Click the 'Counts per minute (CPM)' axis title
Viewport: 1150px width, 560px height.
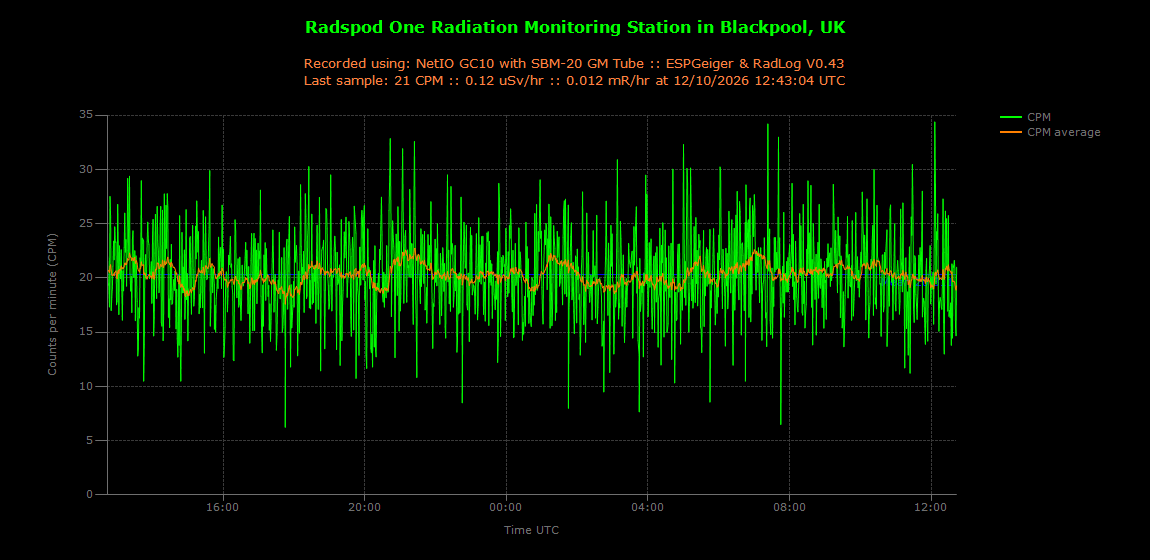[52, 304]
